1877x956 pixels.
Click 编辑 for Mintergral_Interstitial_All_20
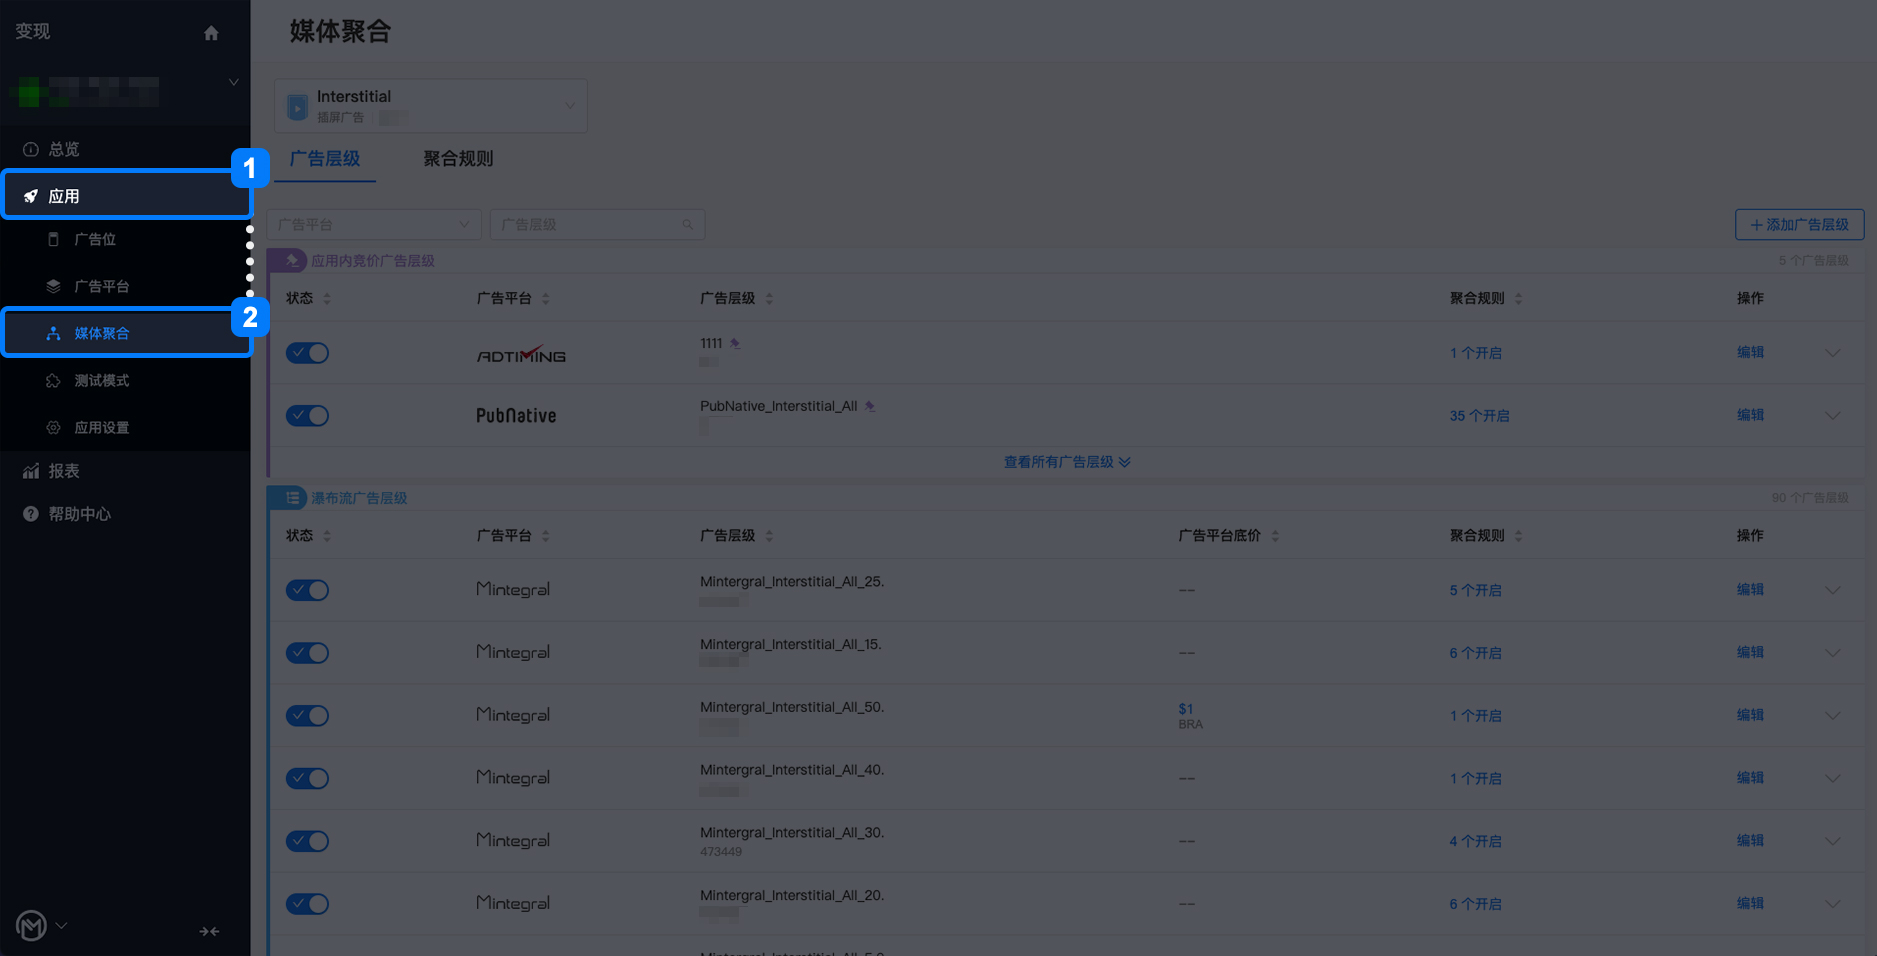[1750, 903]
